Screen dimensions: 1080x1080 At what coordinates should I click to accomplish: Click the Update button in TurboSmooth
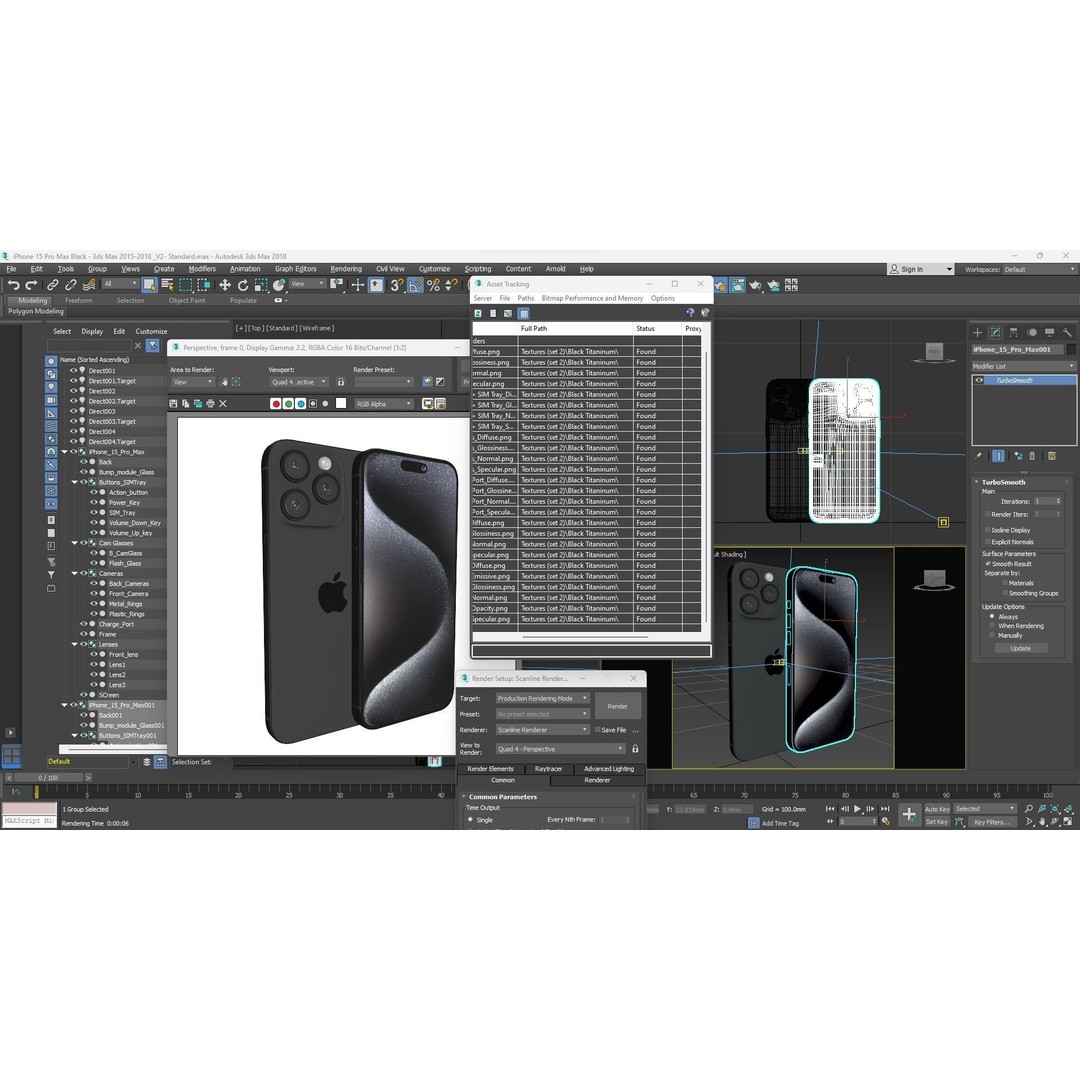pos(1021,648)
